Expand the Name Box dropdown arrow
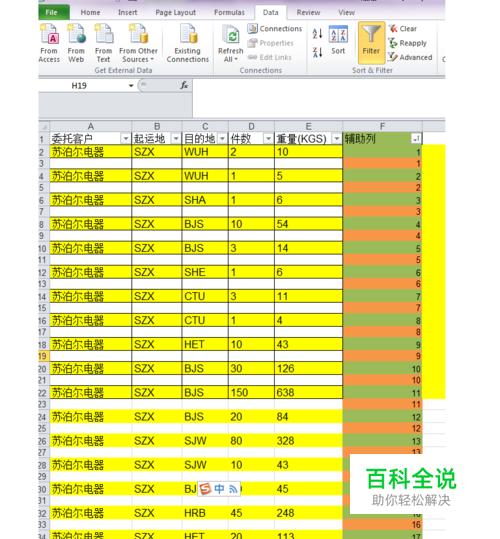 [x=131, y=86]
